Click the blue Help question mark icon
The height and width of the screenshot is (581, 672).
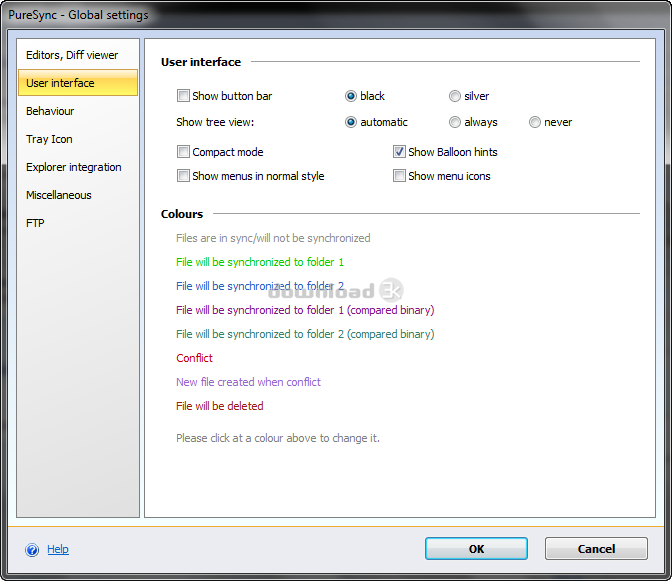click(32, 549)
